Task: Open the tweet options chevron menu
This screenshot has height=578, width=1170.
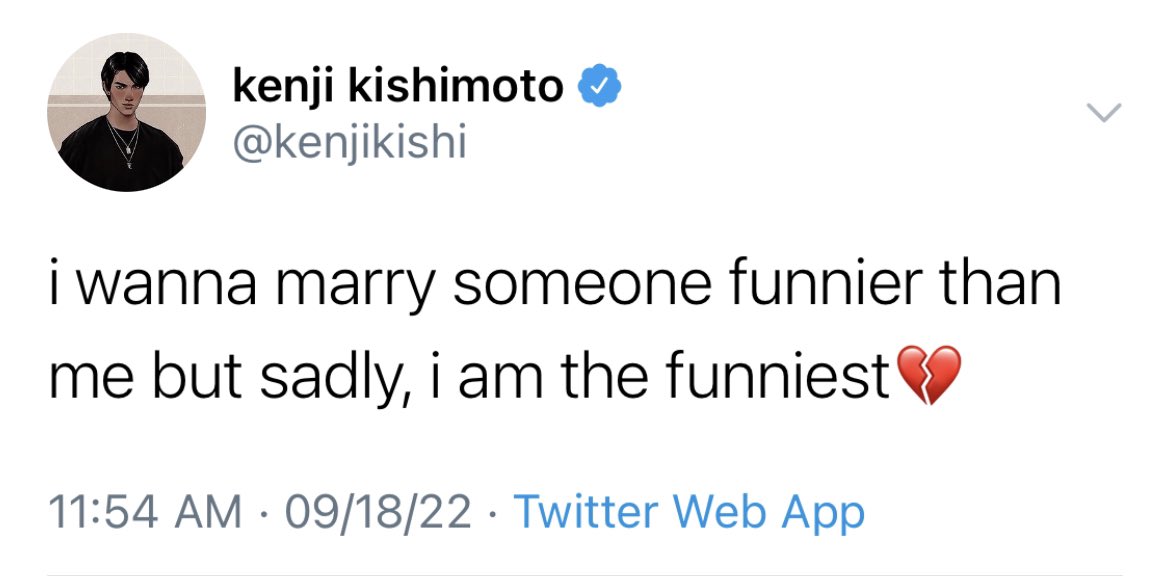Action: click(1104, 113)
